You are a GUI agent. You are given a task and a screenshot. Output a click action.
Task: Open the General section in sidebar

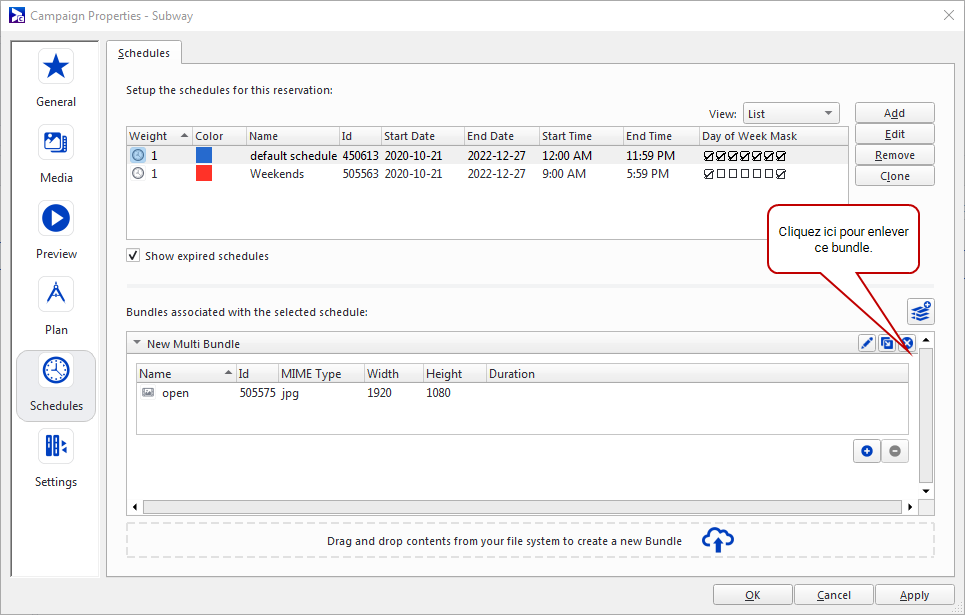tap(56, 76)
